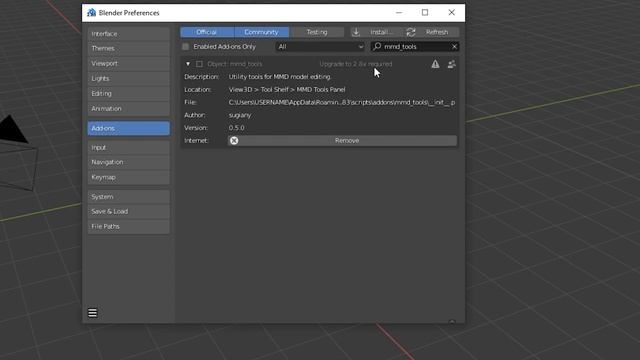
Task: Maximize the Blender Preferences window
Action: (x=425, y=13)
